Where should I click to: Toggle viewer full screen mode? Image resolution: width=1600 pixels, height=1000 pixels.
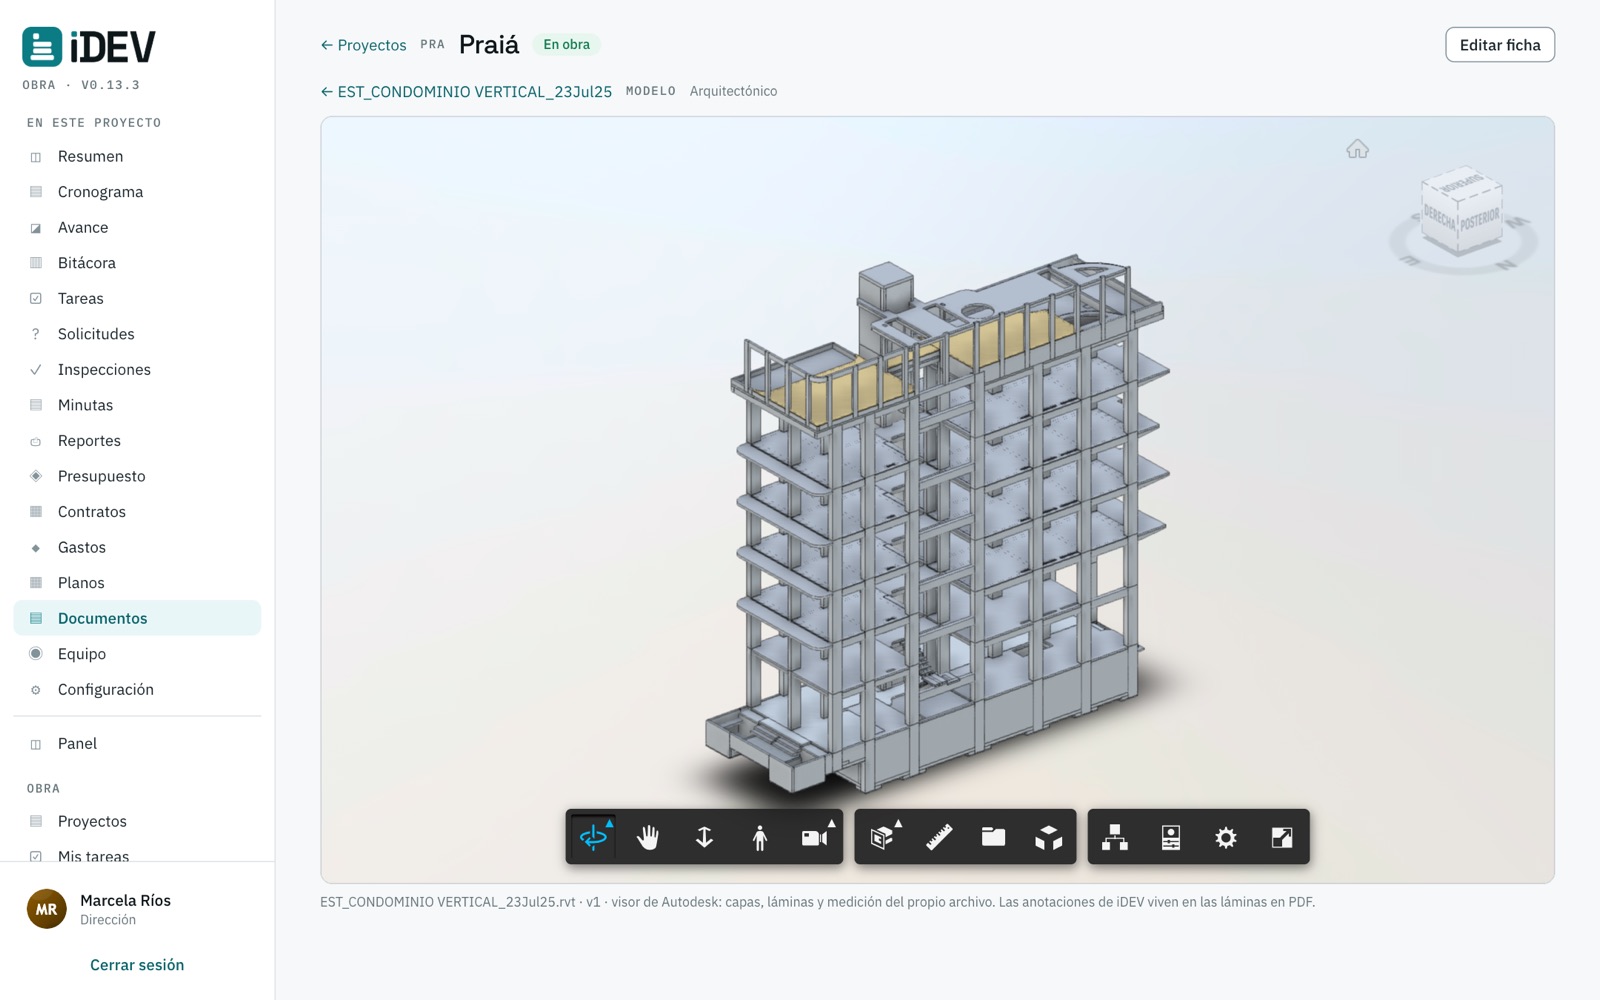coord(1282,836)
